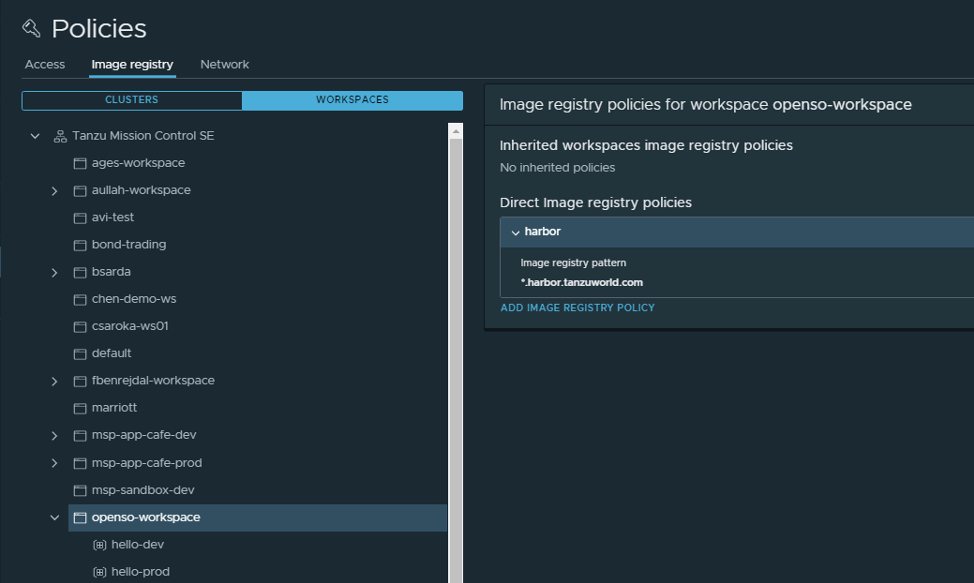Expand the msp-app-cafe-prod tree node

coord(54,463)
